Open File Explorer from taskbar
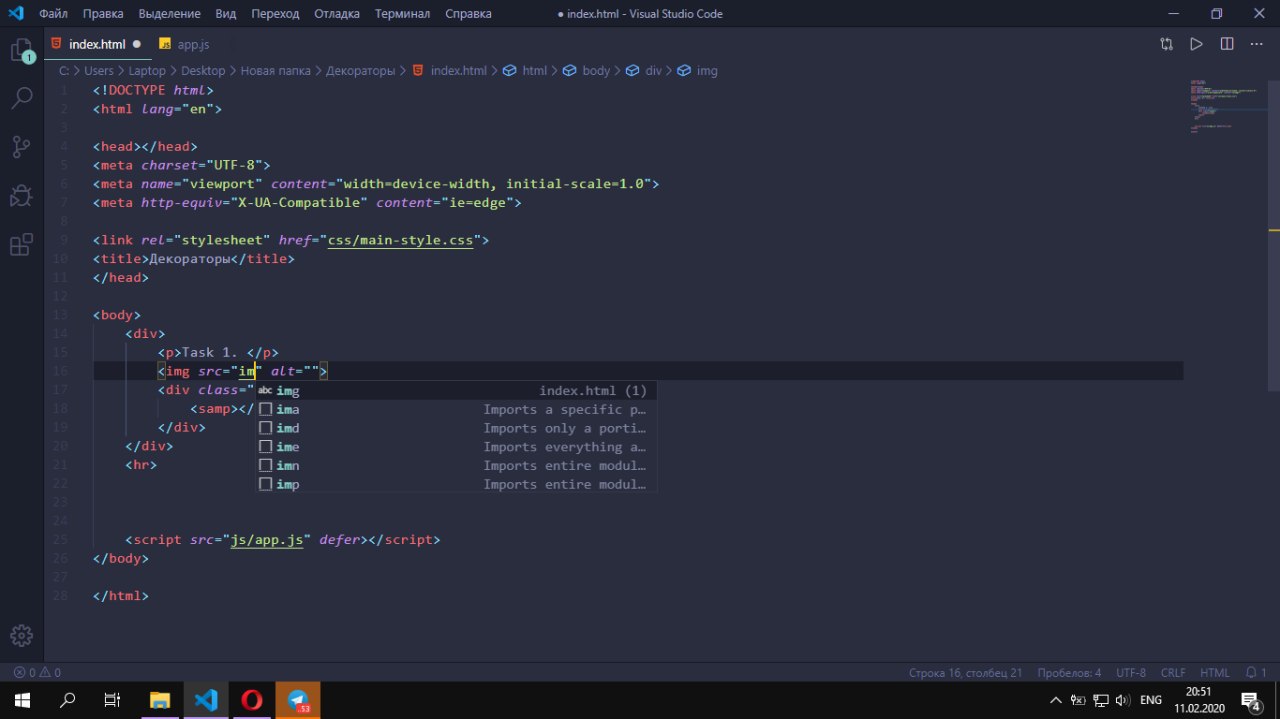The width and height of the screenshot is (1280, 719). (160, 700)
